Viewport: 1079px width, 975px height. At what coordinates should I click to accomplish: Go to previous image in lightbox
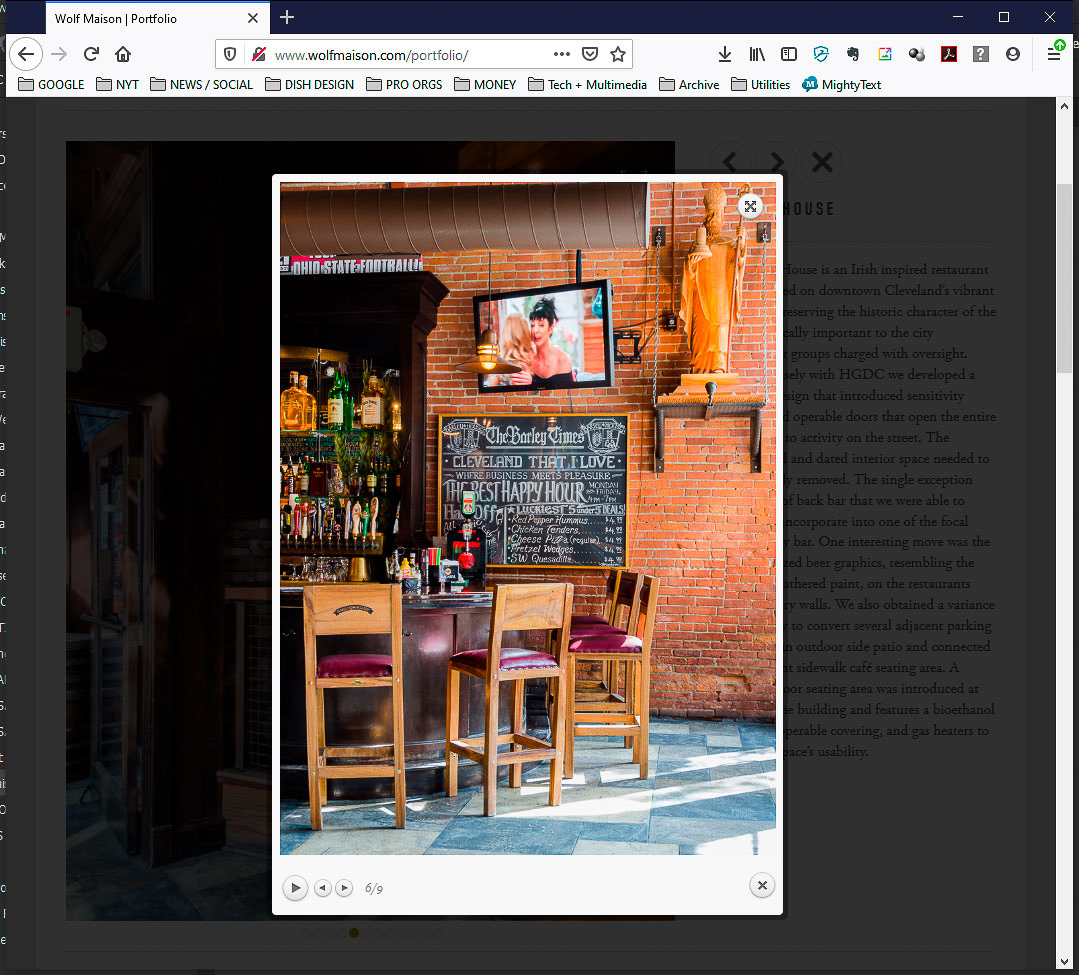[x=323, y=888]
